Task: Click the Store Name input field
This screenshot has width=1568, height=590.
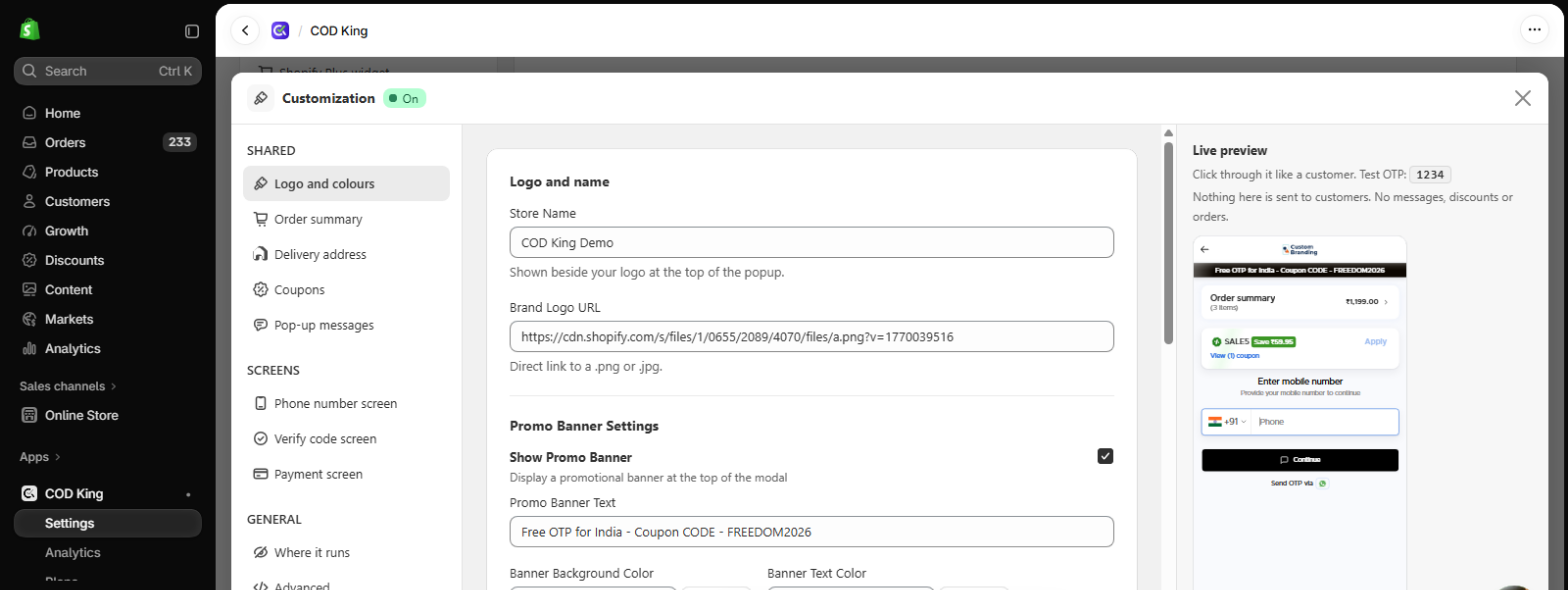Action: pos(811,242)
